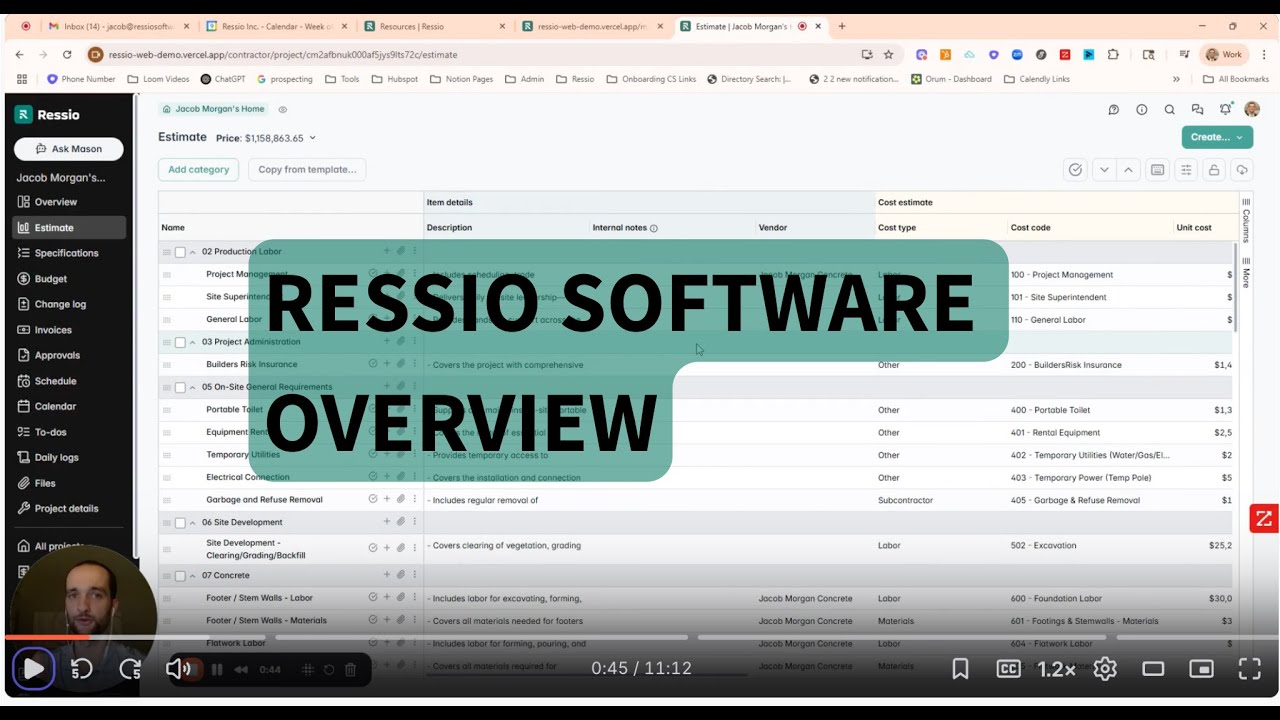
Task: Open the Price $1,158,863.65 dropdown
Action: 266,138
